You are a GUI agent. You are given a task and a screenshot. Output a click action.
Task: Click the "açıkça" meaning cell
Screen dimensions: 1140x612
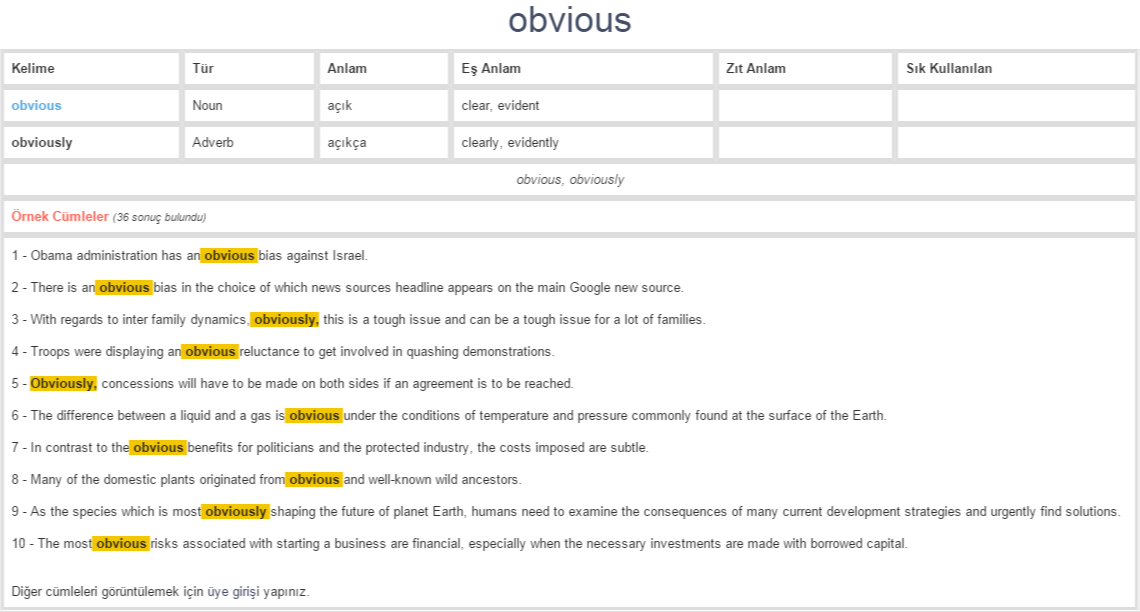pyautogui.click(x=347, y=143)
